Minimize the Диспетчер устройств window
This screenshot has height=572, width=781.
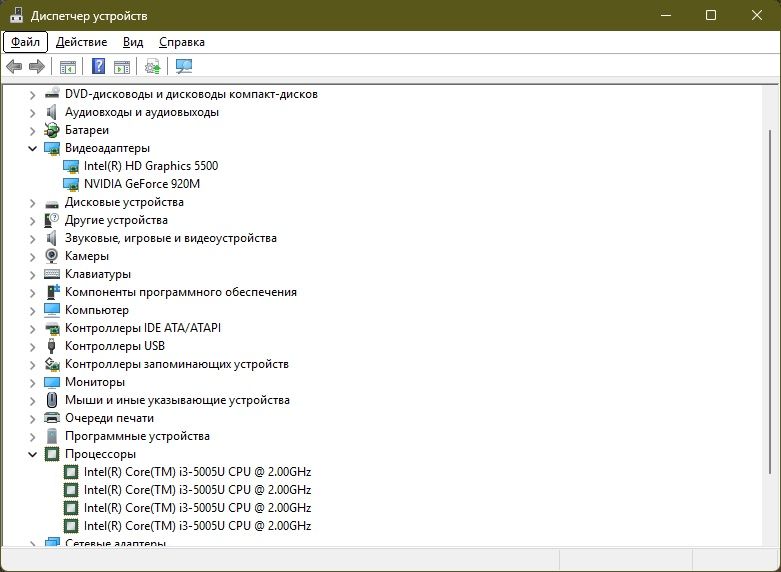665,15
